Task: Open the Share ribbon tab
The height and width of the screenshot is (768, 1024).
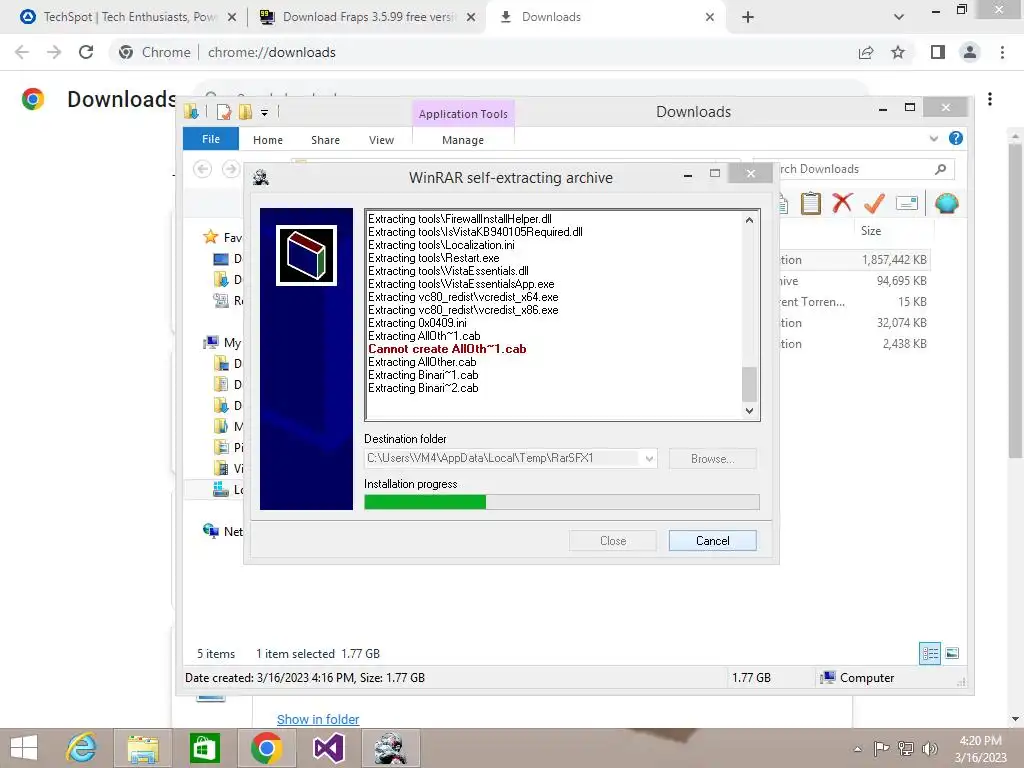Action: click(x=325, y=140)
